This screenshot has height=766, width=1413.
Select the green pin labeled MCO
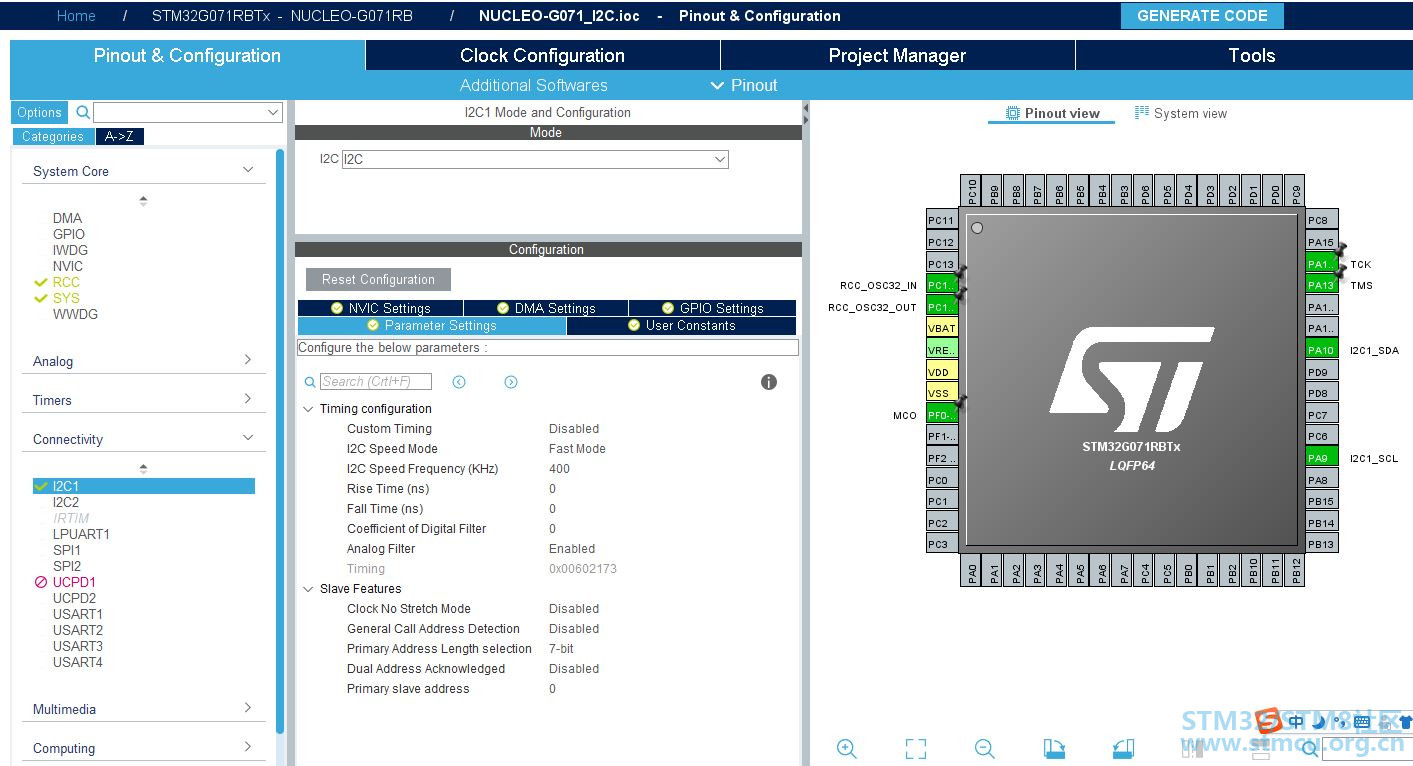click(942, 415)
